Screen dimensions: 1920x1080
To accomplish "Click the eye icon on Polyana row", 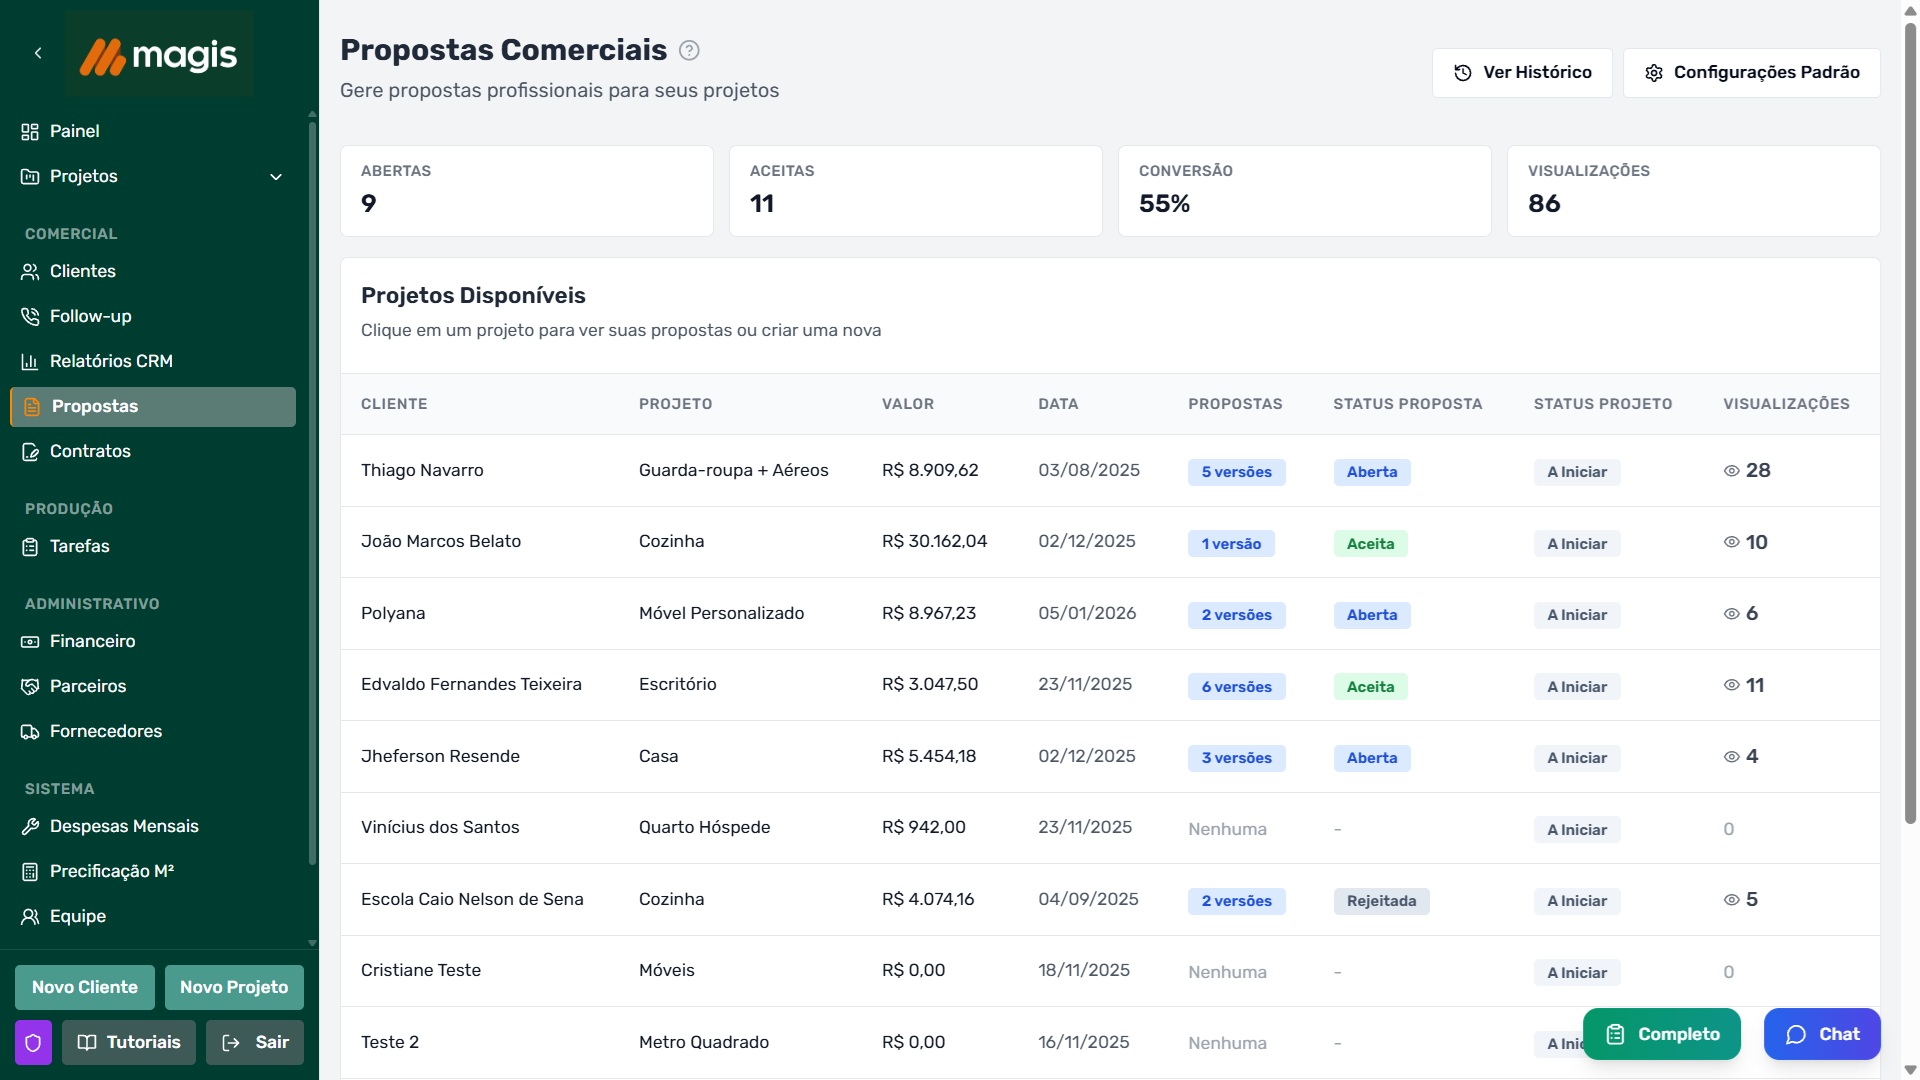I will click(x=1732, y=614).
